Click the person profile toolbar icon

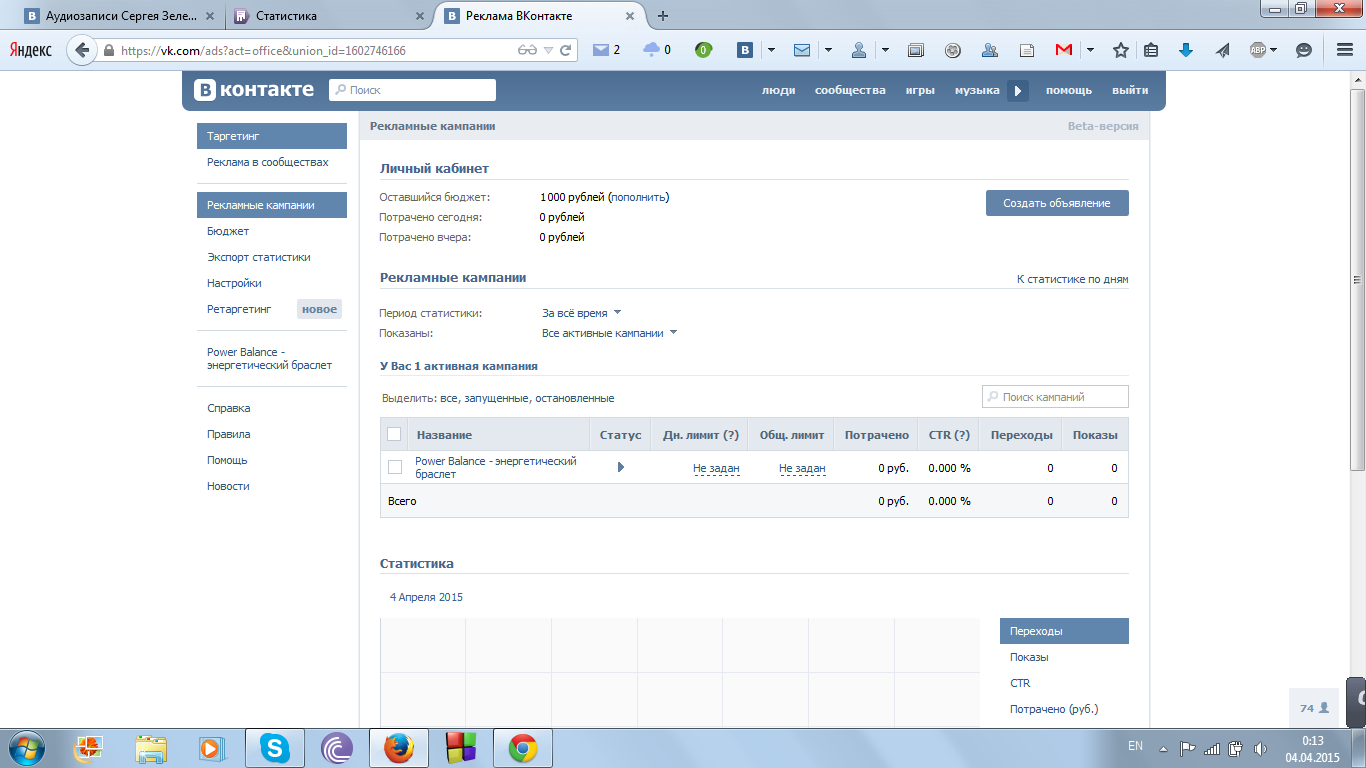859,50
